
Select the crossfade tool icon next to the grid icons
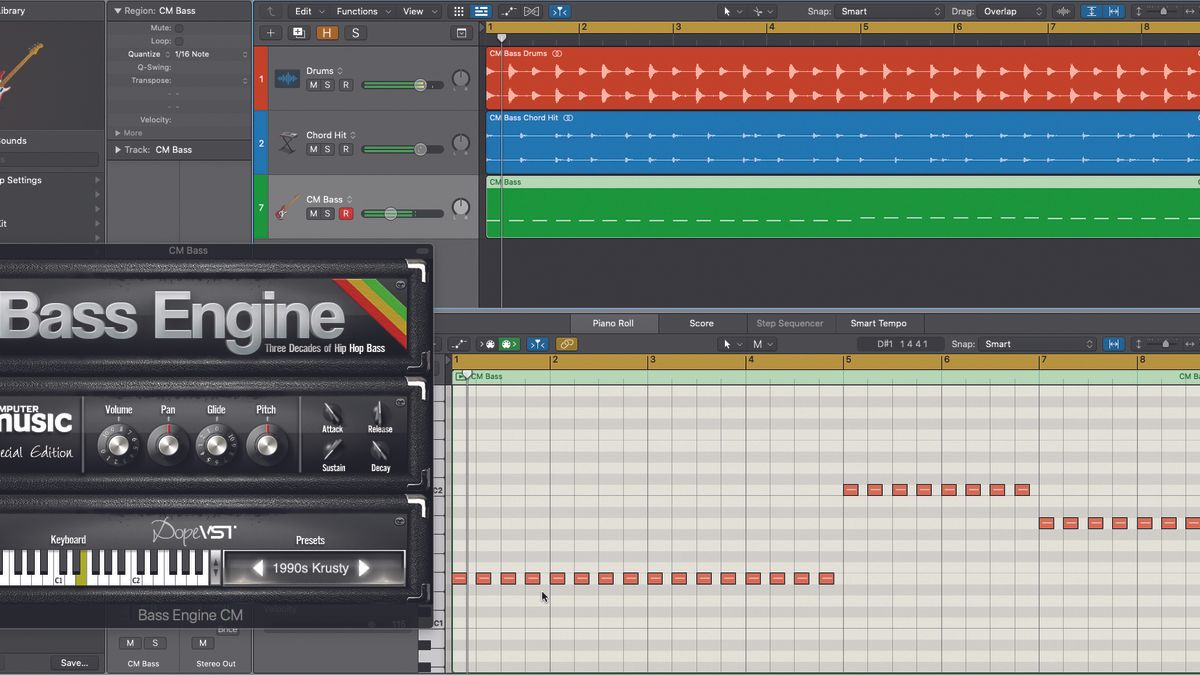pyautogui.click(x=531, y=11)
